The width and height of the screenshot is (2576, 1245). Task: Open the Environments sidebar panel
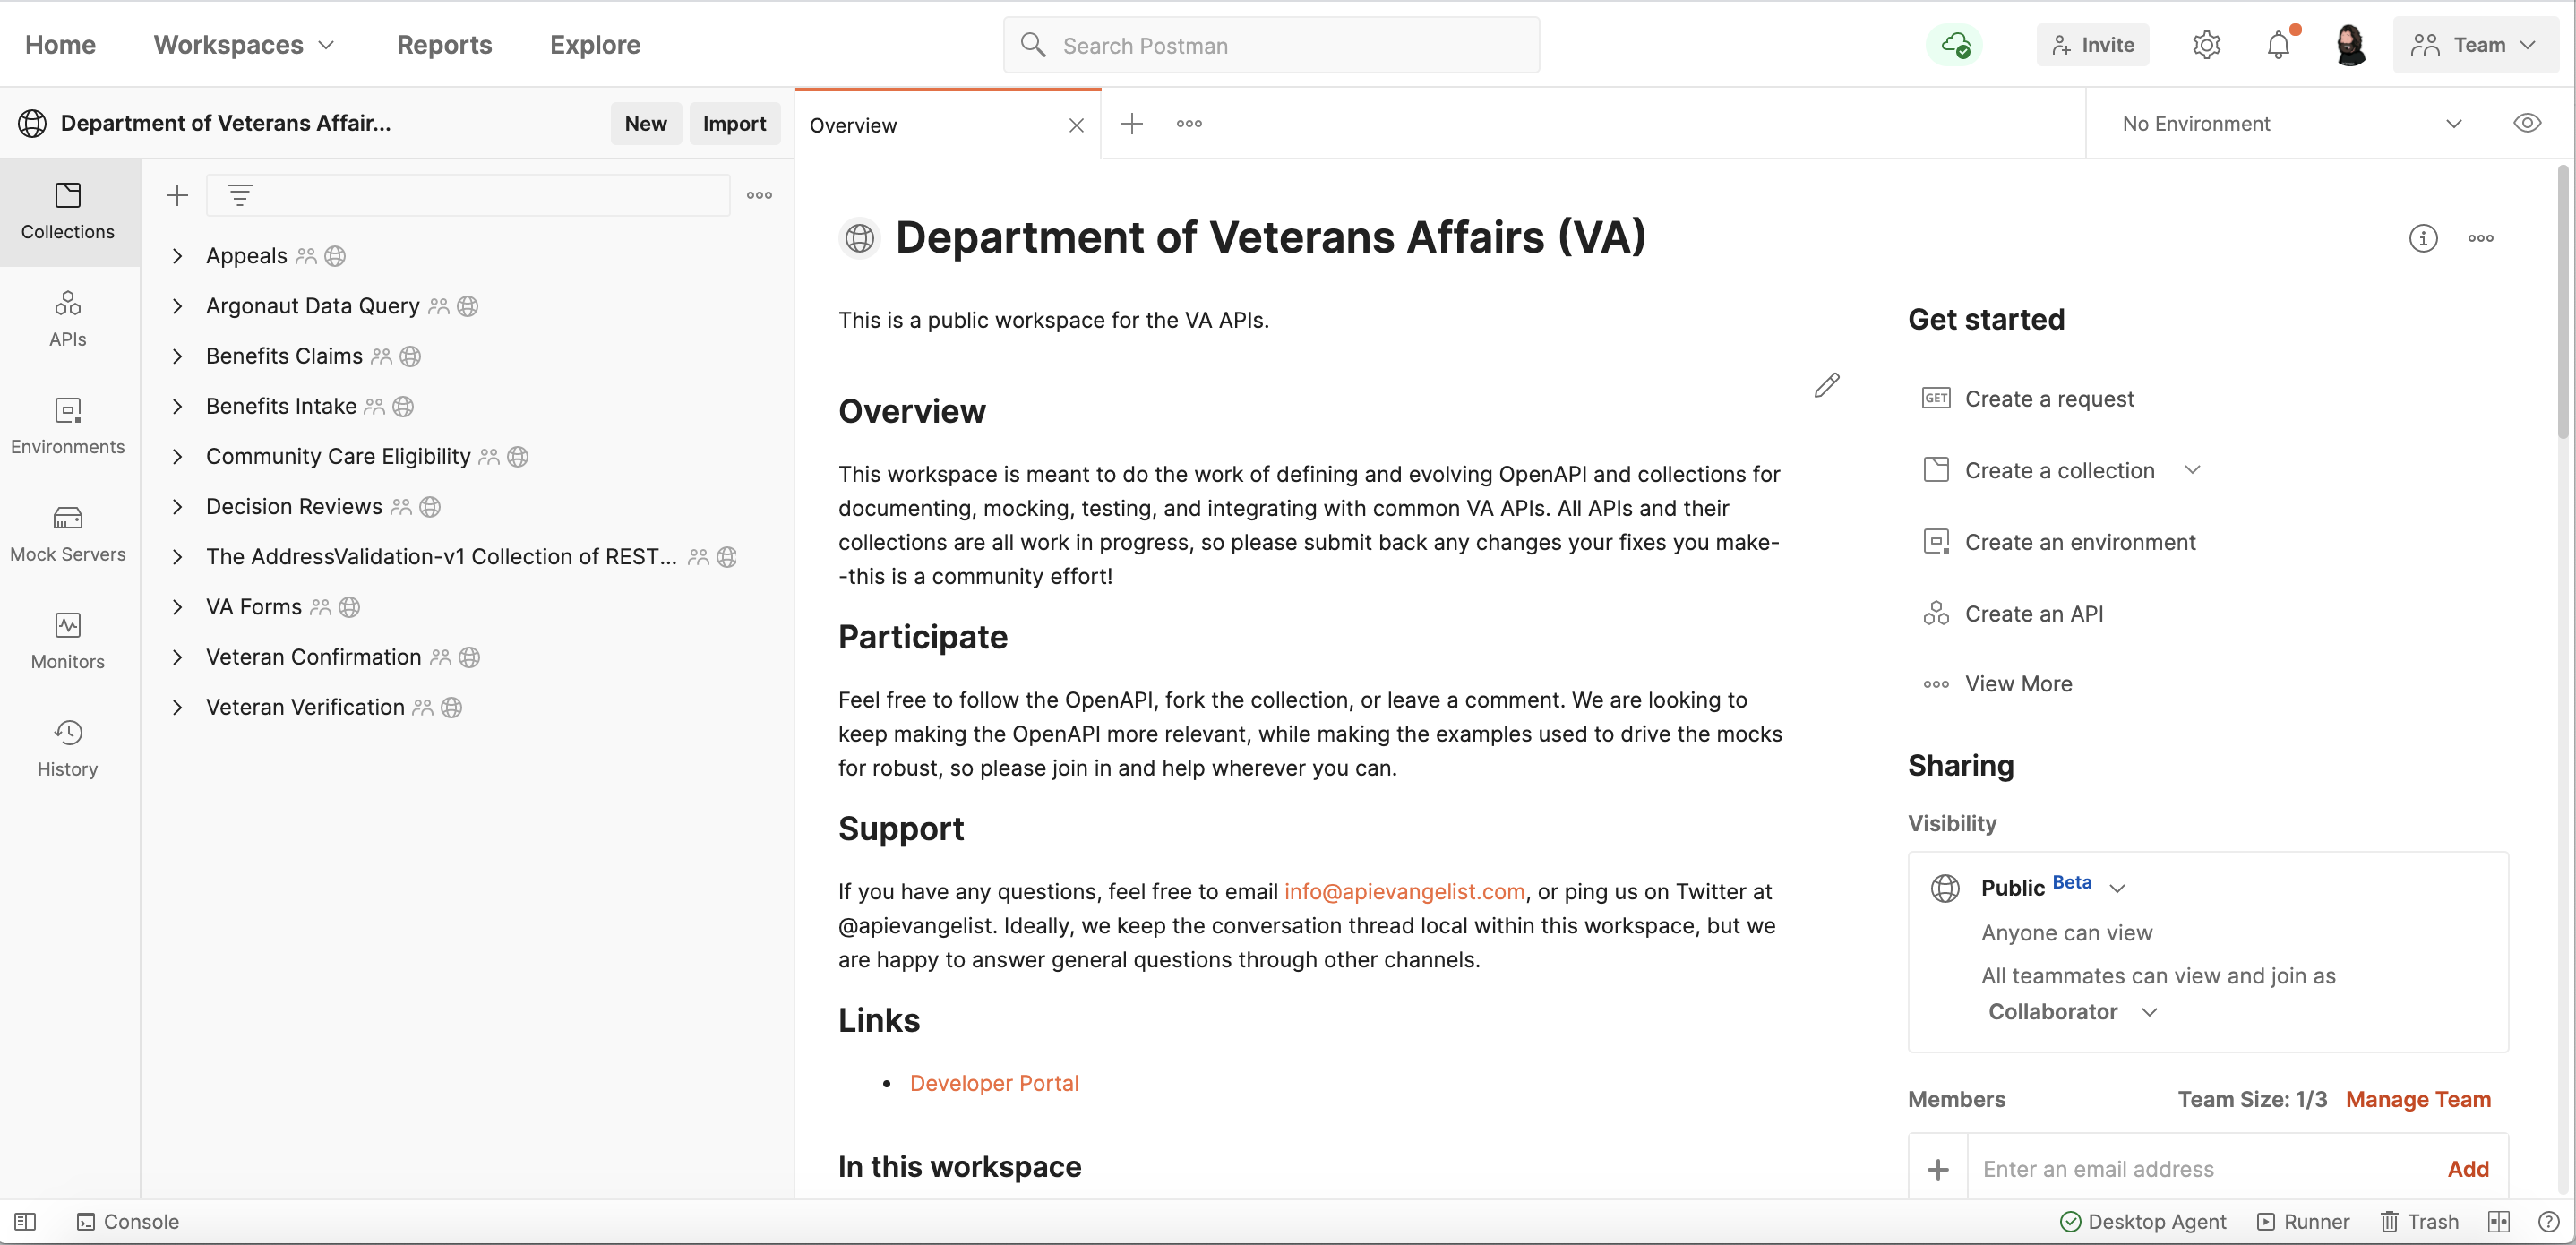click(x=68, y=427)
